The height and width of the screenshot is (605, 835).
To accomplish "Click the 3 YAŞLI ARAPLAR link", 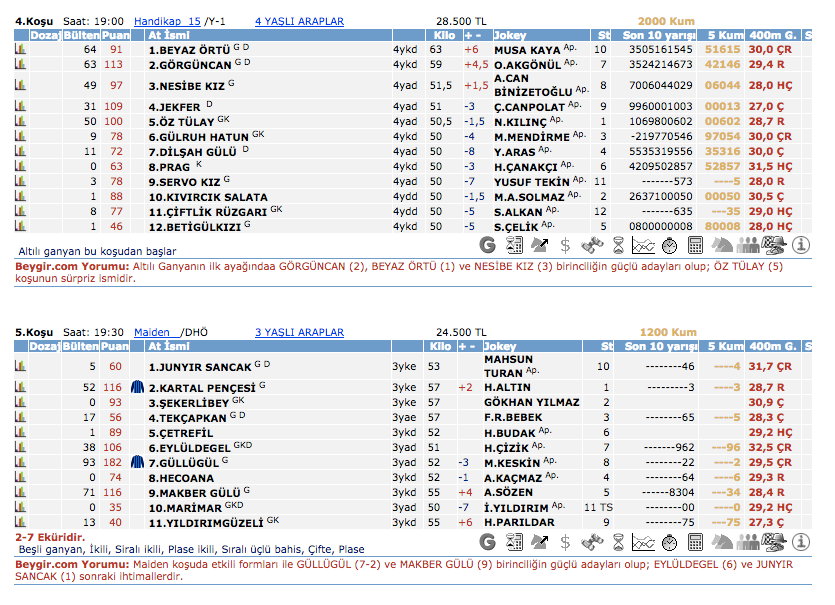I will pos(299,332).
